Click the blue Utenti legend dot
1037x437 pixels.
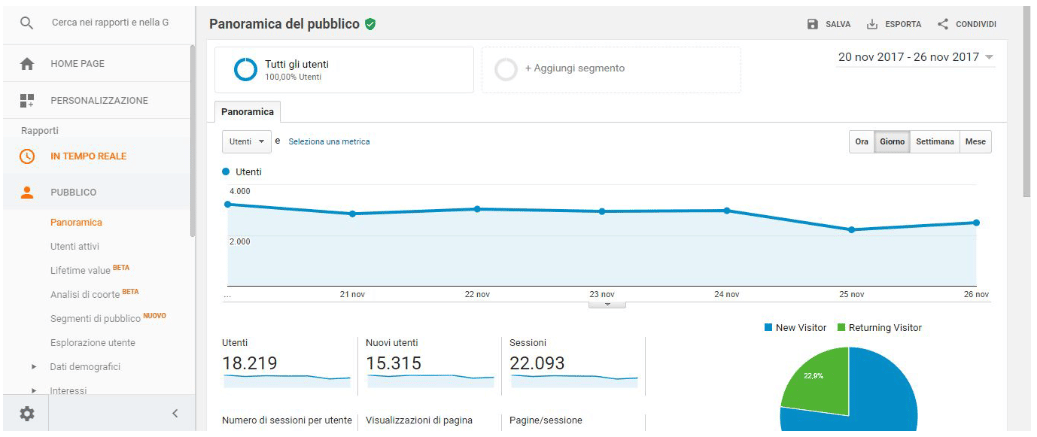(x=226, y=172)
